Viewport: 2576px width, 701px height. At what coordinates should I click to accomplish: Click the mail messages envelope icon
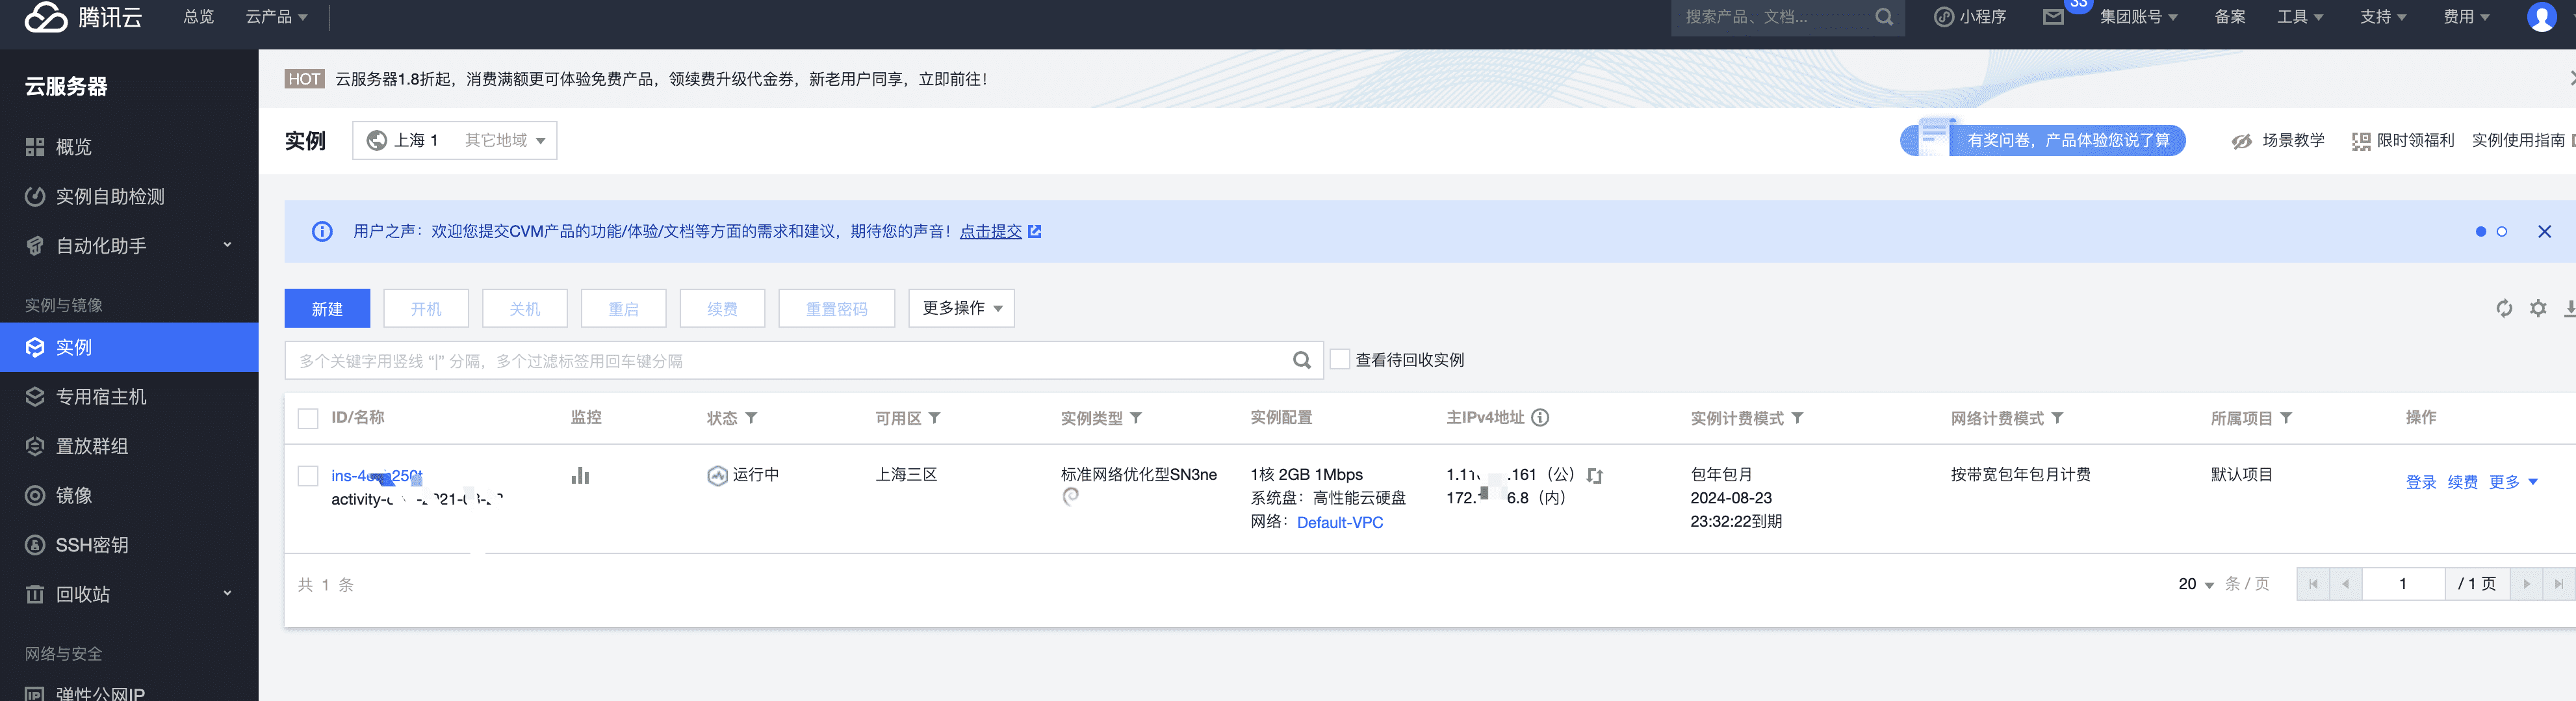[x=2052, y=17]
